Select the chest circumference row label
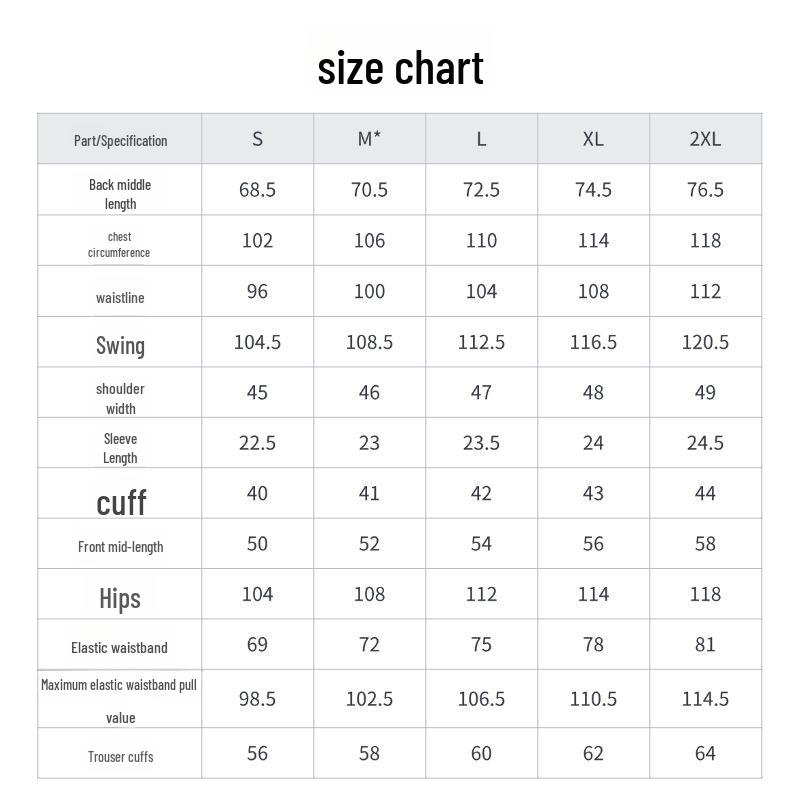This screenshot has width=800, height=800. tap(120, 244)
